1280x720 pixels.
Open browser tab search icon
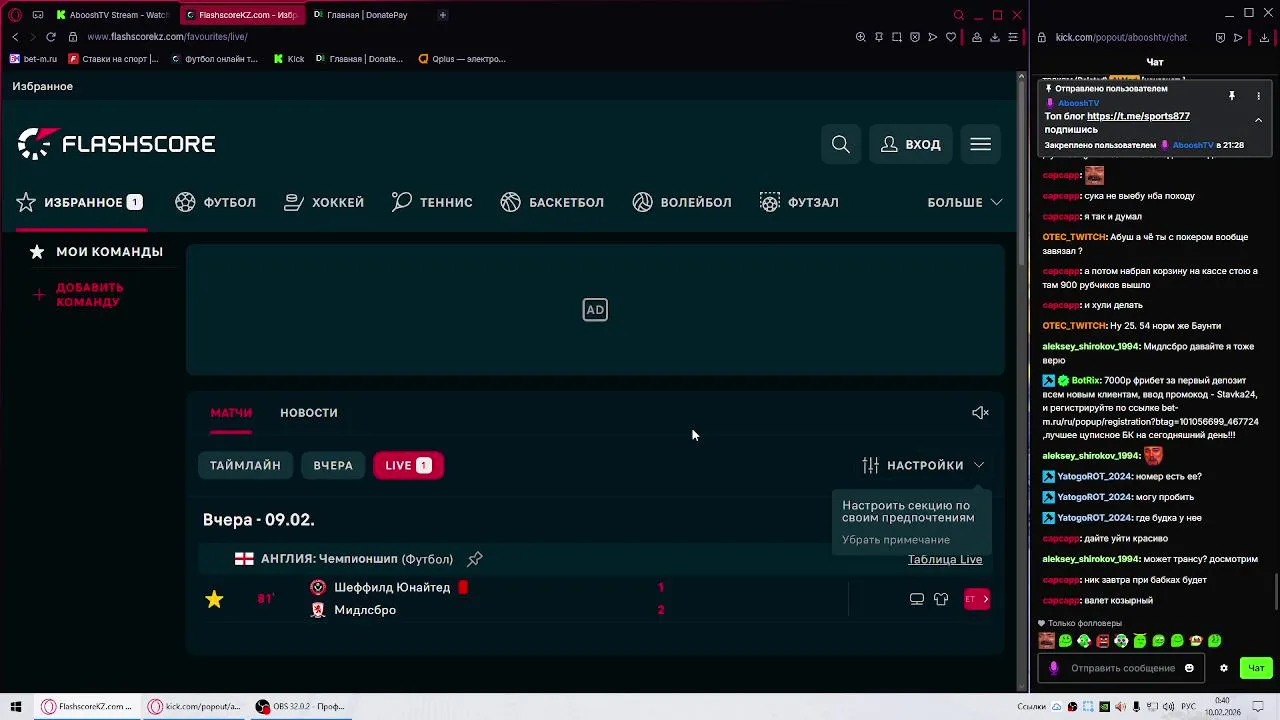pyautogui.click(x=958, y=15)
